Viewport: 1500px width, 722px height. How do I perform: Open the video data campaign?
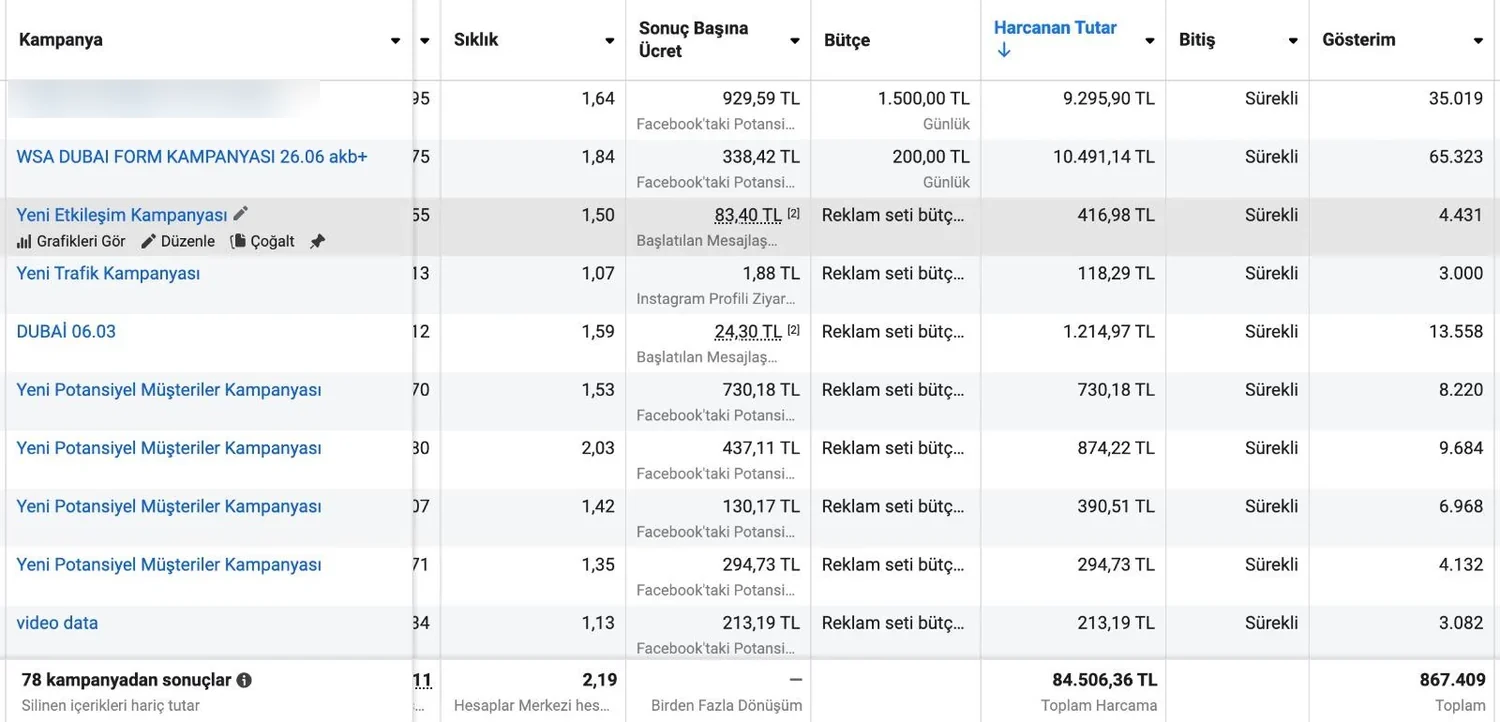pos(57,622)
